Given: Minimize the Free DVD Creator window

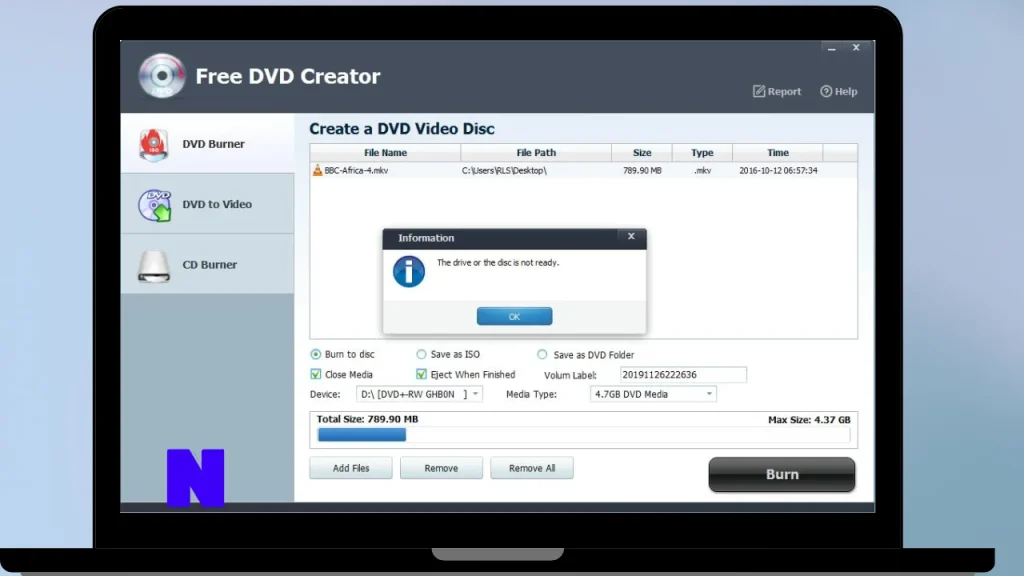Looking at the screenshot, I should [x=831, y=48].
